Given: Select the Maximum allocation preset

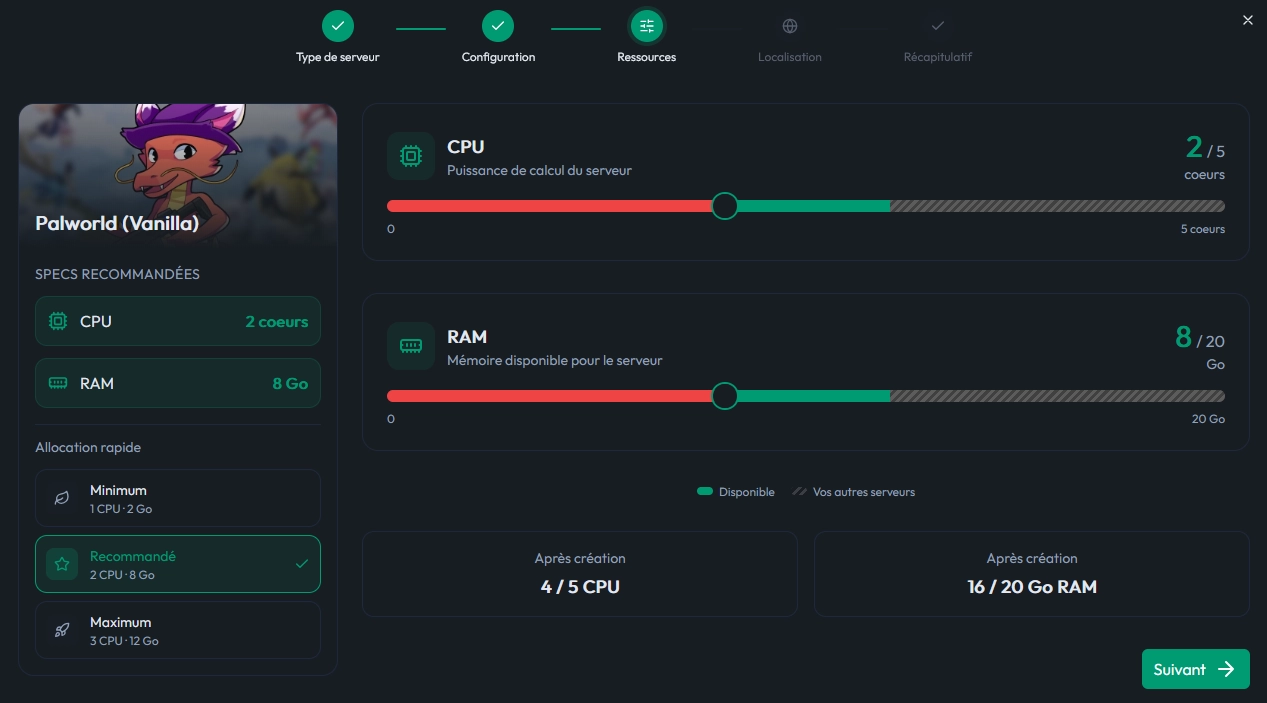Looking at the screenshot, I should pos(178,630).
